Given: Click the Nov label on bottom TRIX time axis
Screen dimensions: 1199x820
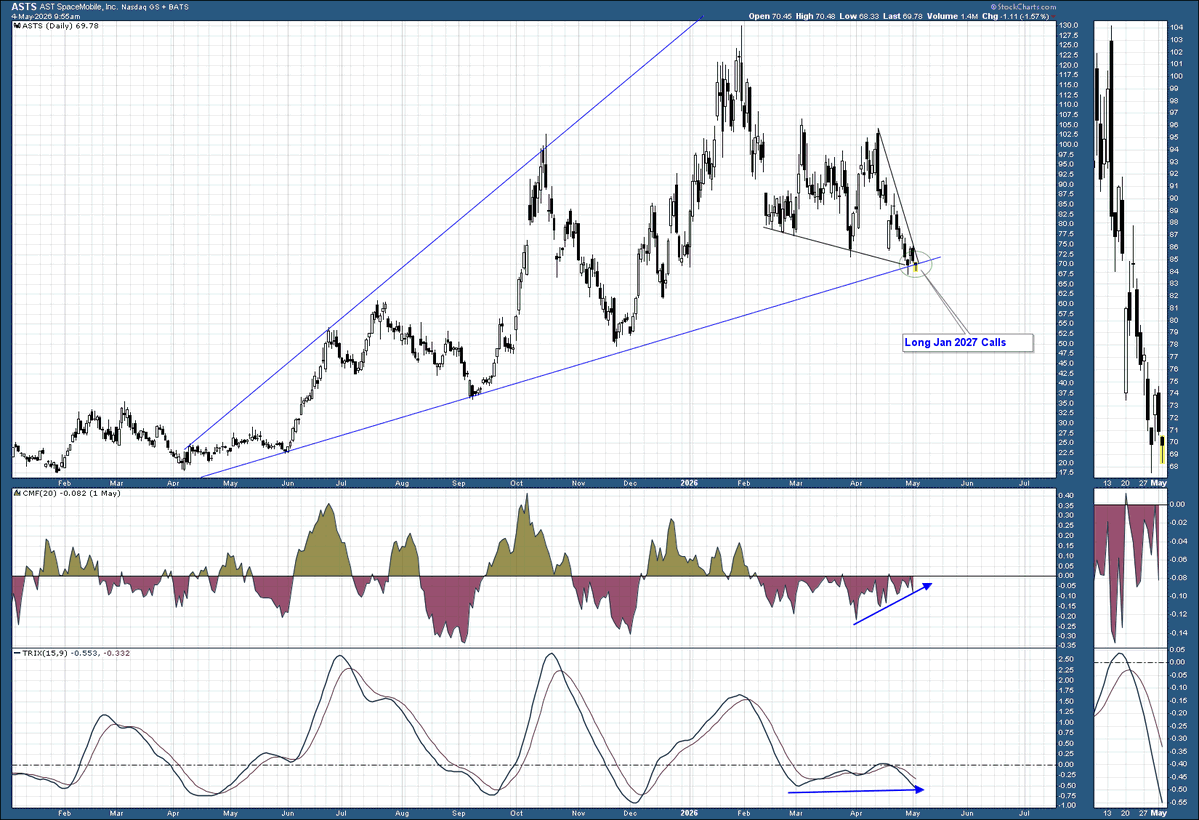Looking at the screenshot, I should point(578,813).
